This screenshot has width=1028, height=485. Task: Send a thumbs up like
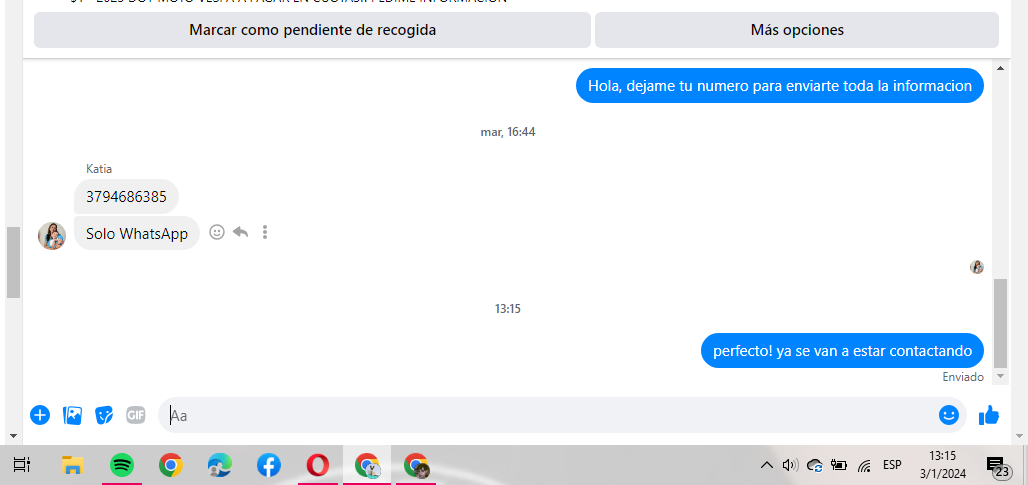[x=989, y=415]
